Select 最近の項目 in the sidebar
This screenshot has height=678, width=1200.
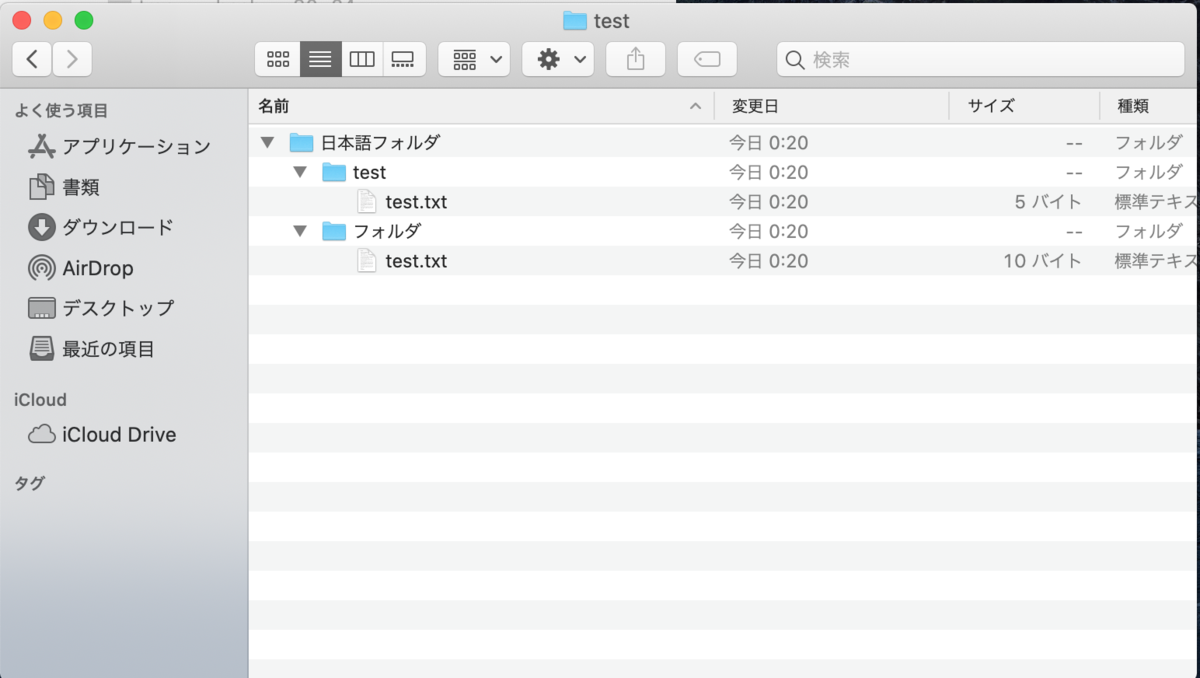point(105,347)
